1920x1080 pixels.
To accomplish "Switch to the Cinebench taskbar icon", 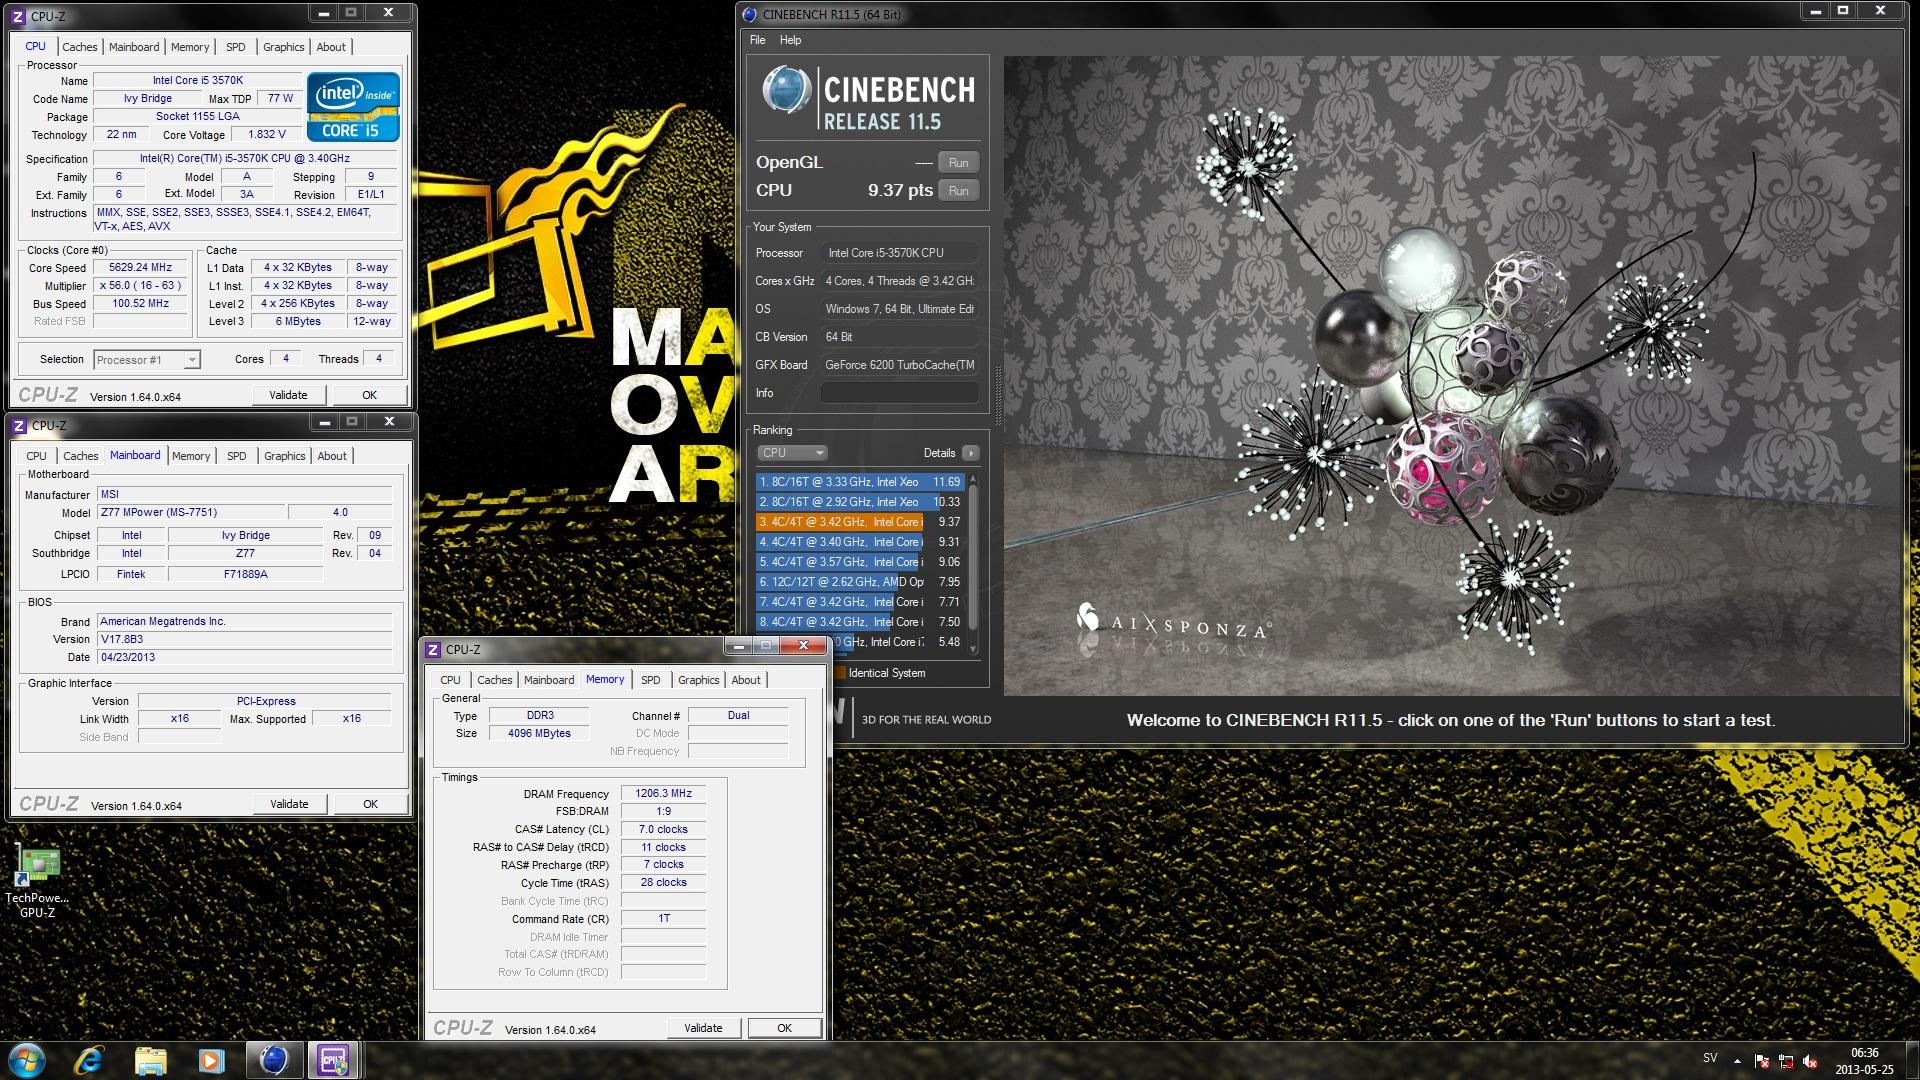I will tap(273, 1060).
